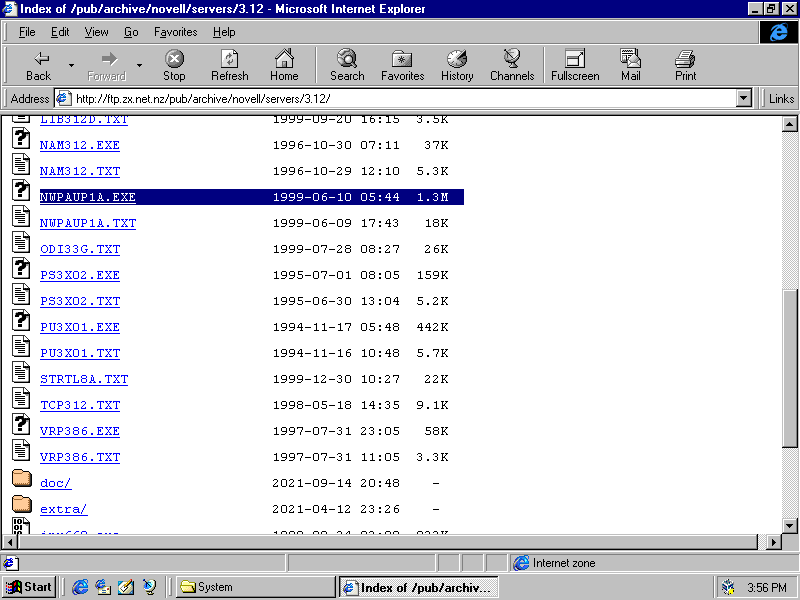The image size is (800, 600).
Task: Open the NWPAUP1A.TXT link
Action: [x=88, y=223]
